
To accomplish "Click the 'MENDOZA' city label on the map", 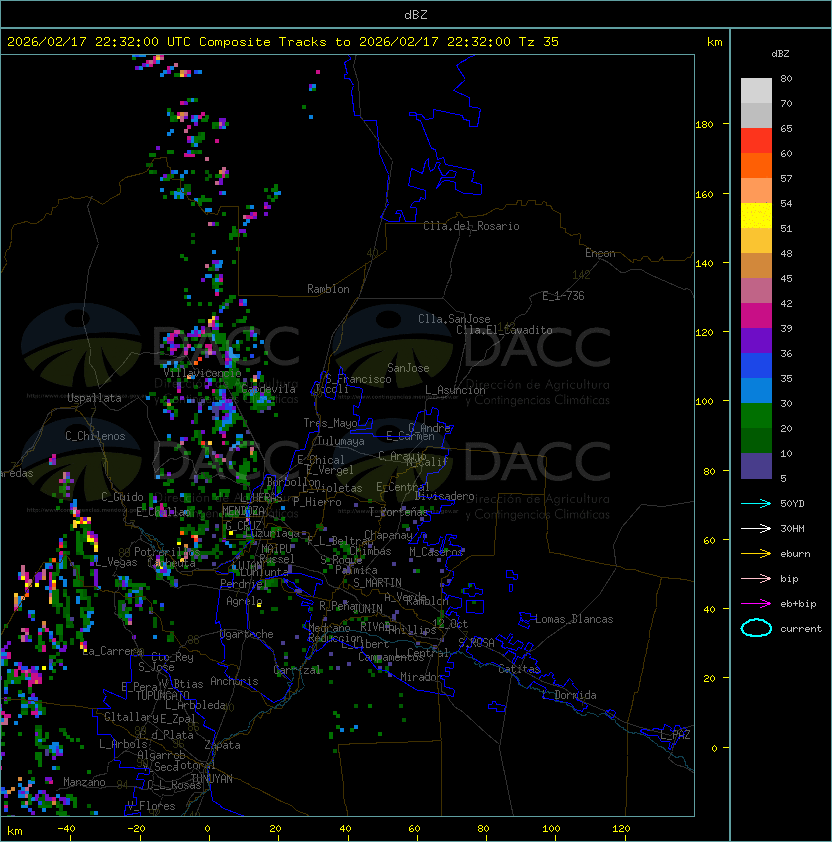I will coord(243,510).
